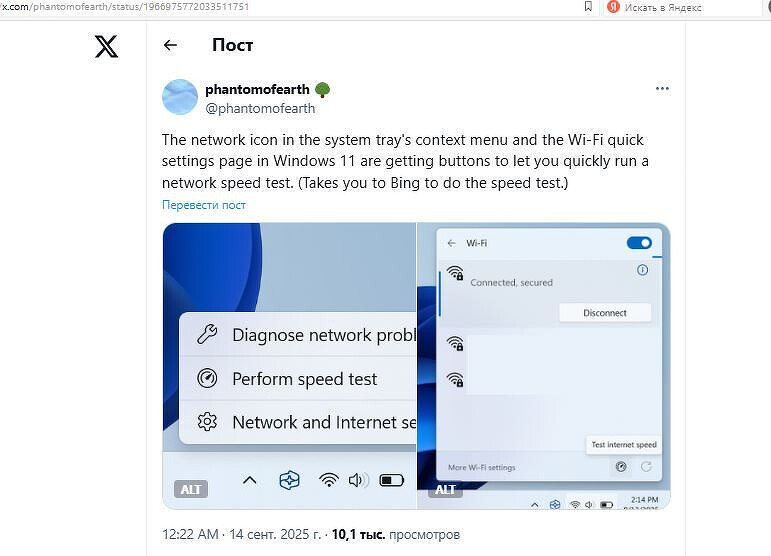Screen dimensions: 771x556
Task: Click the Wi-Fi list refresh icon
Action: pyautogui.click(x=646, y=467)
